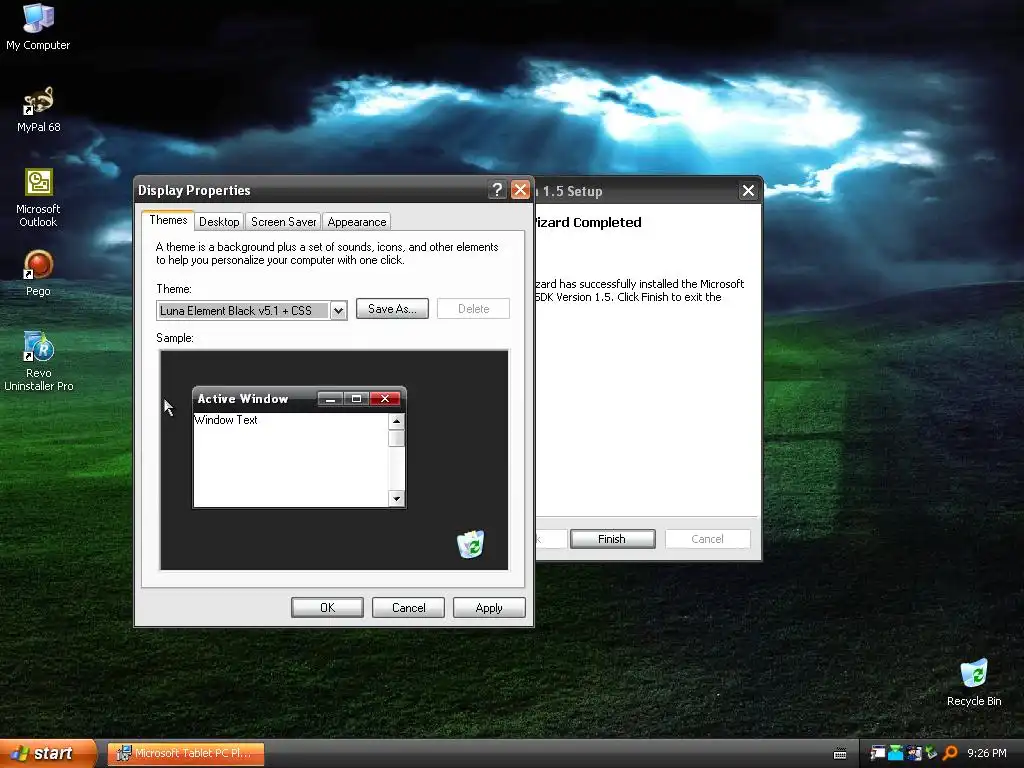Image resolution: width=1024 pixels, height=768 pixels.
Task: Click the 'Theme:' label
Action: tap(174, 289)
